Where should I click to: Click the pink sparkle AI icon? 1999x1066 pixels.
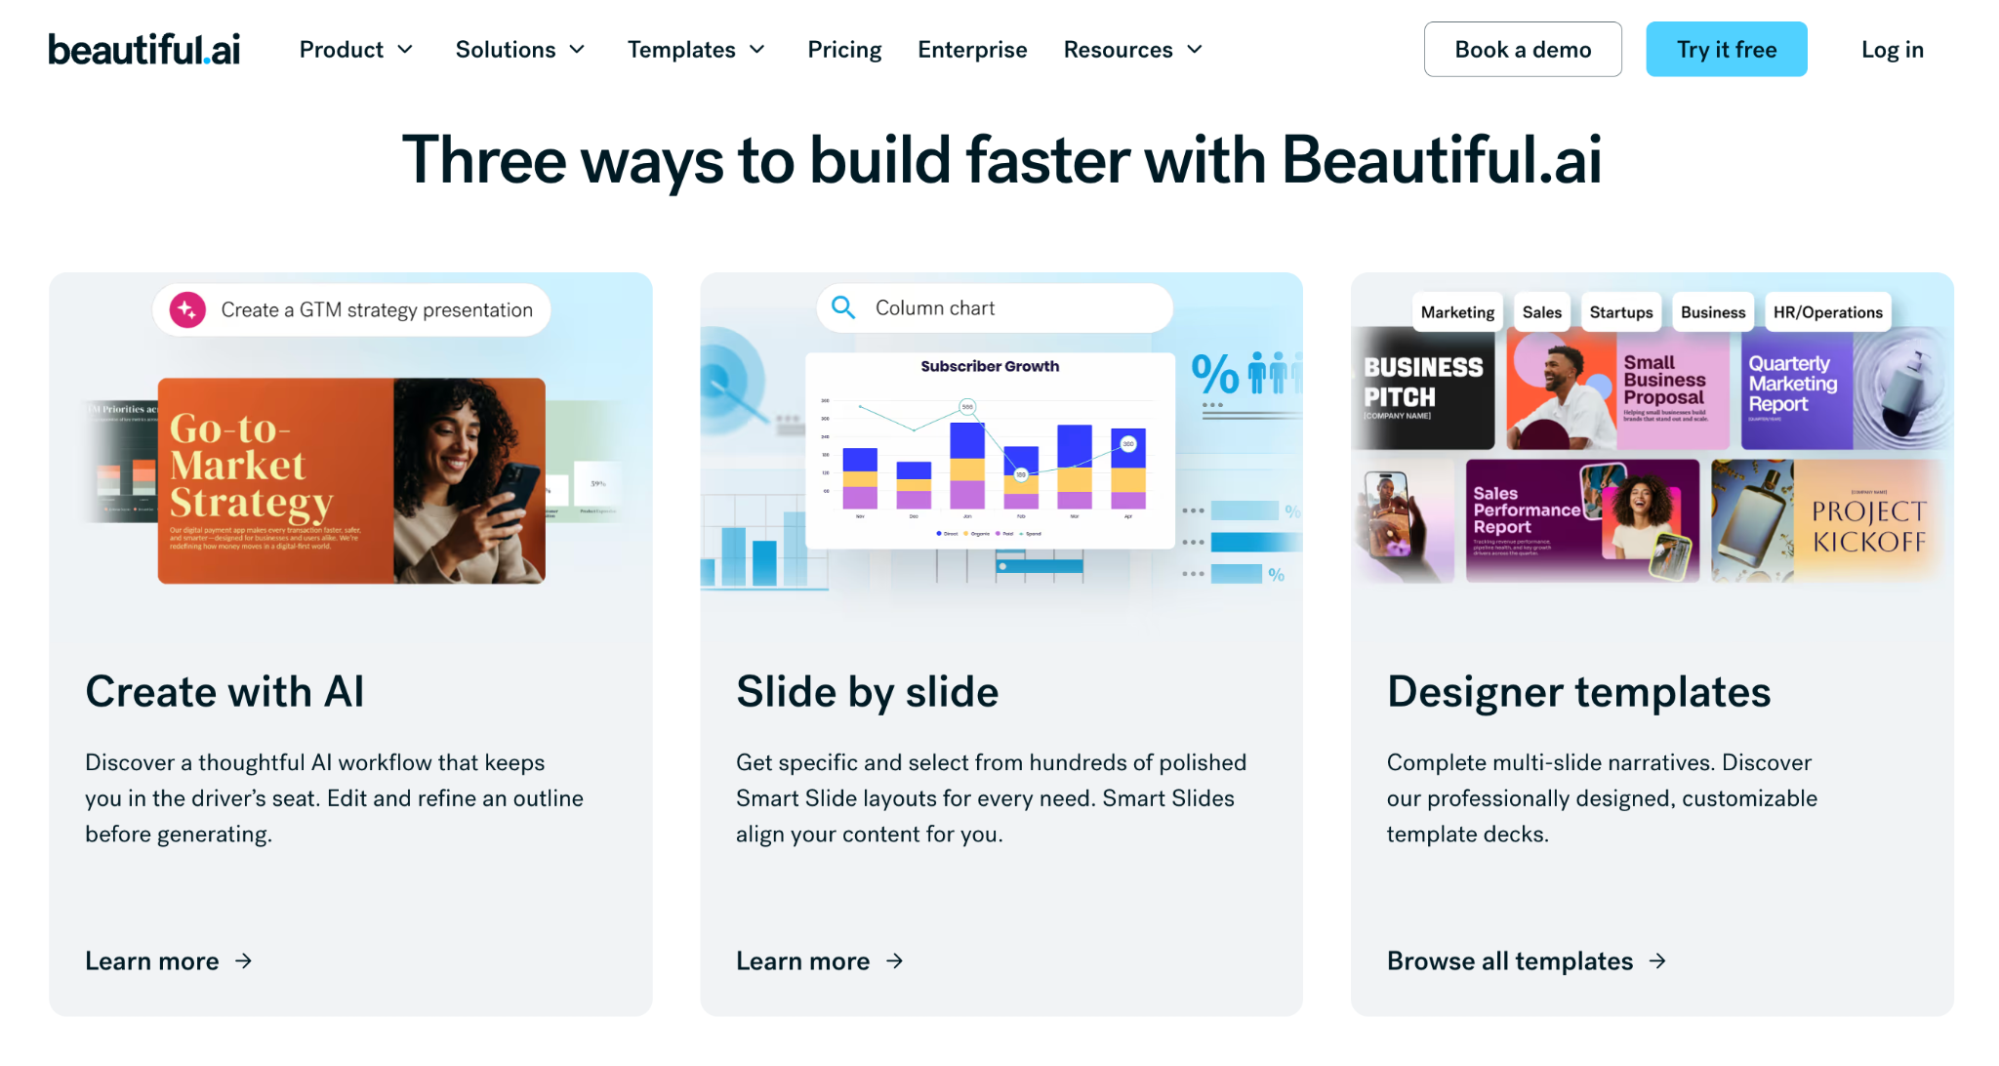coord(187,310)
